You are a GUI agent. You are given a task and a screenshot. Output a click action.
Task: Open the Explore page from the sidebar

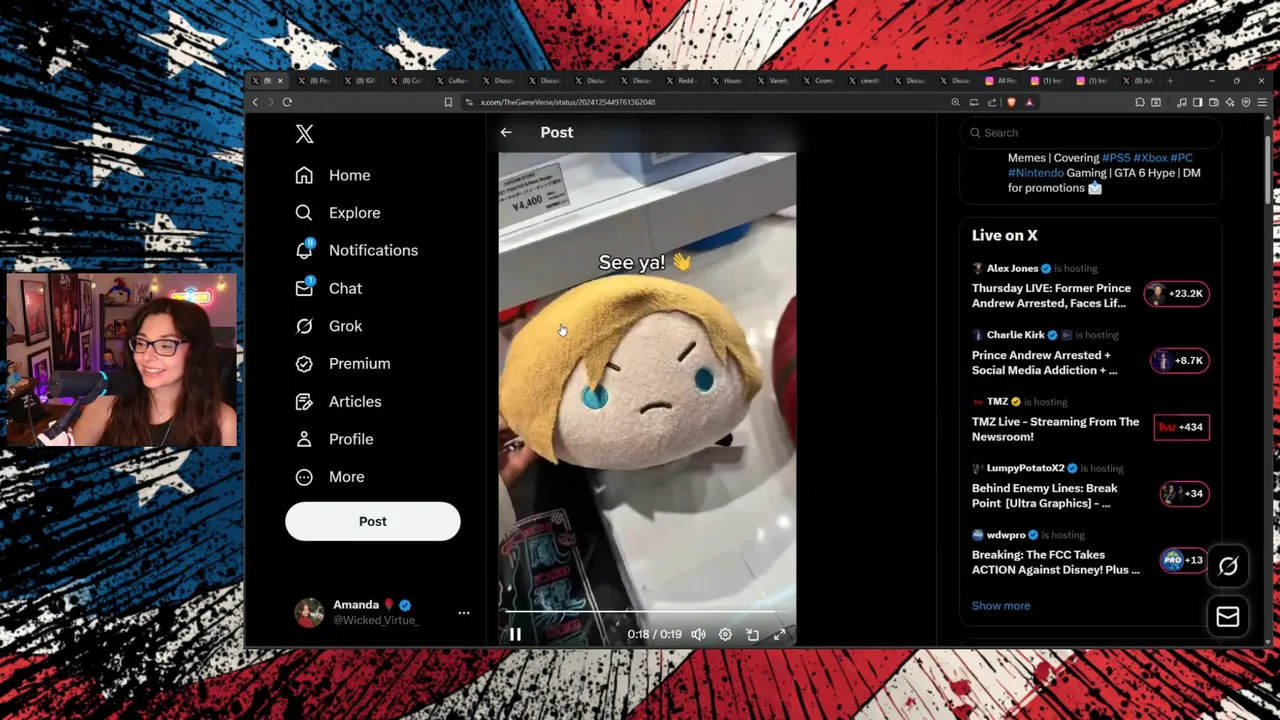coord(338,213)
